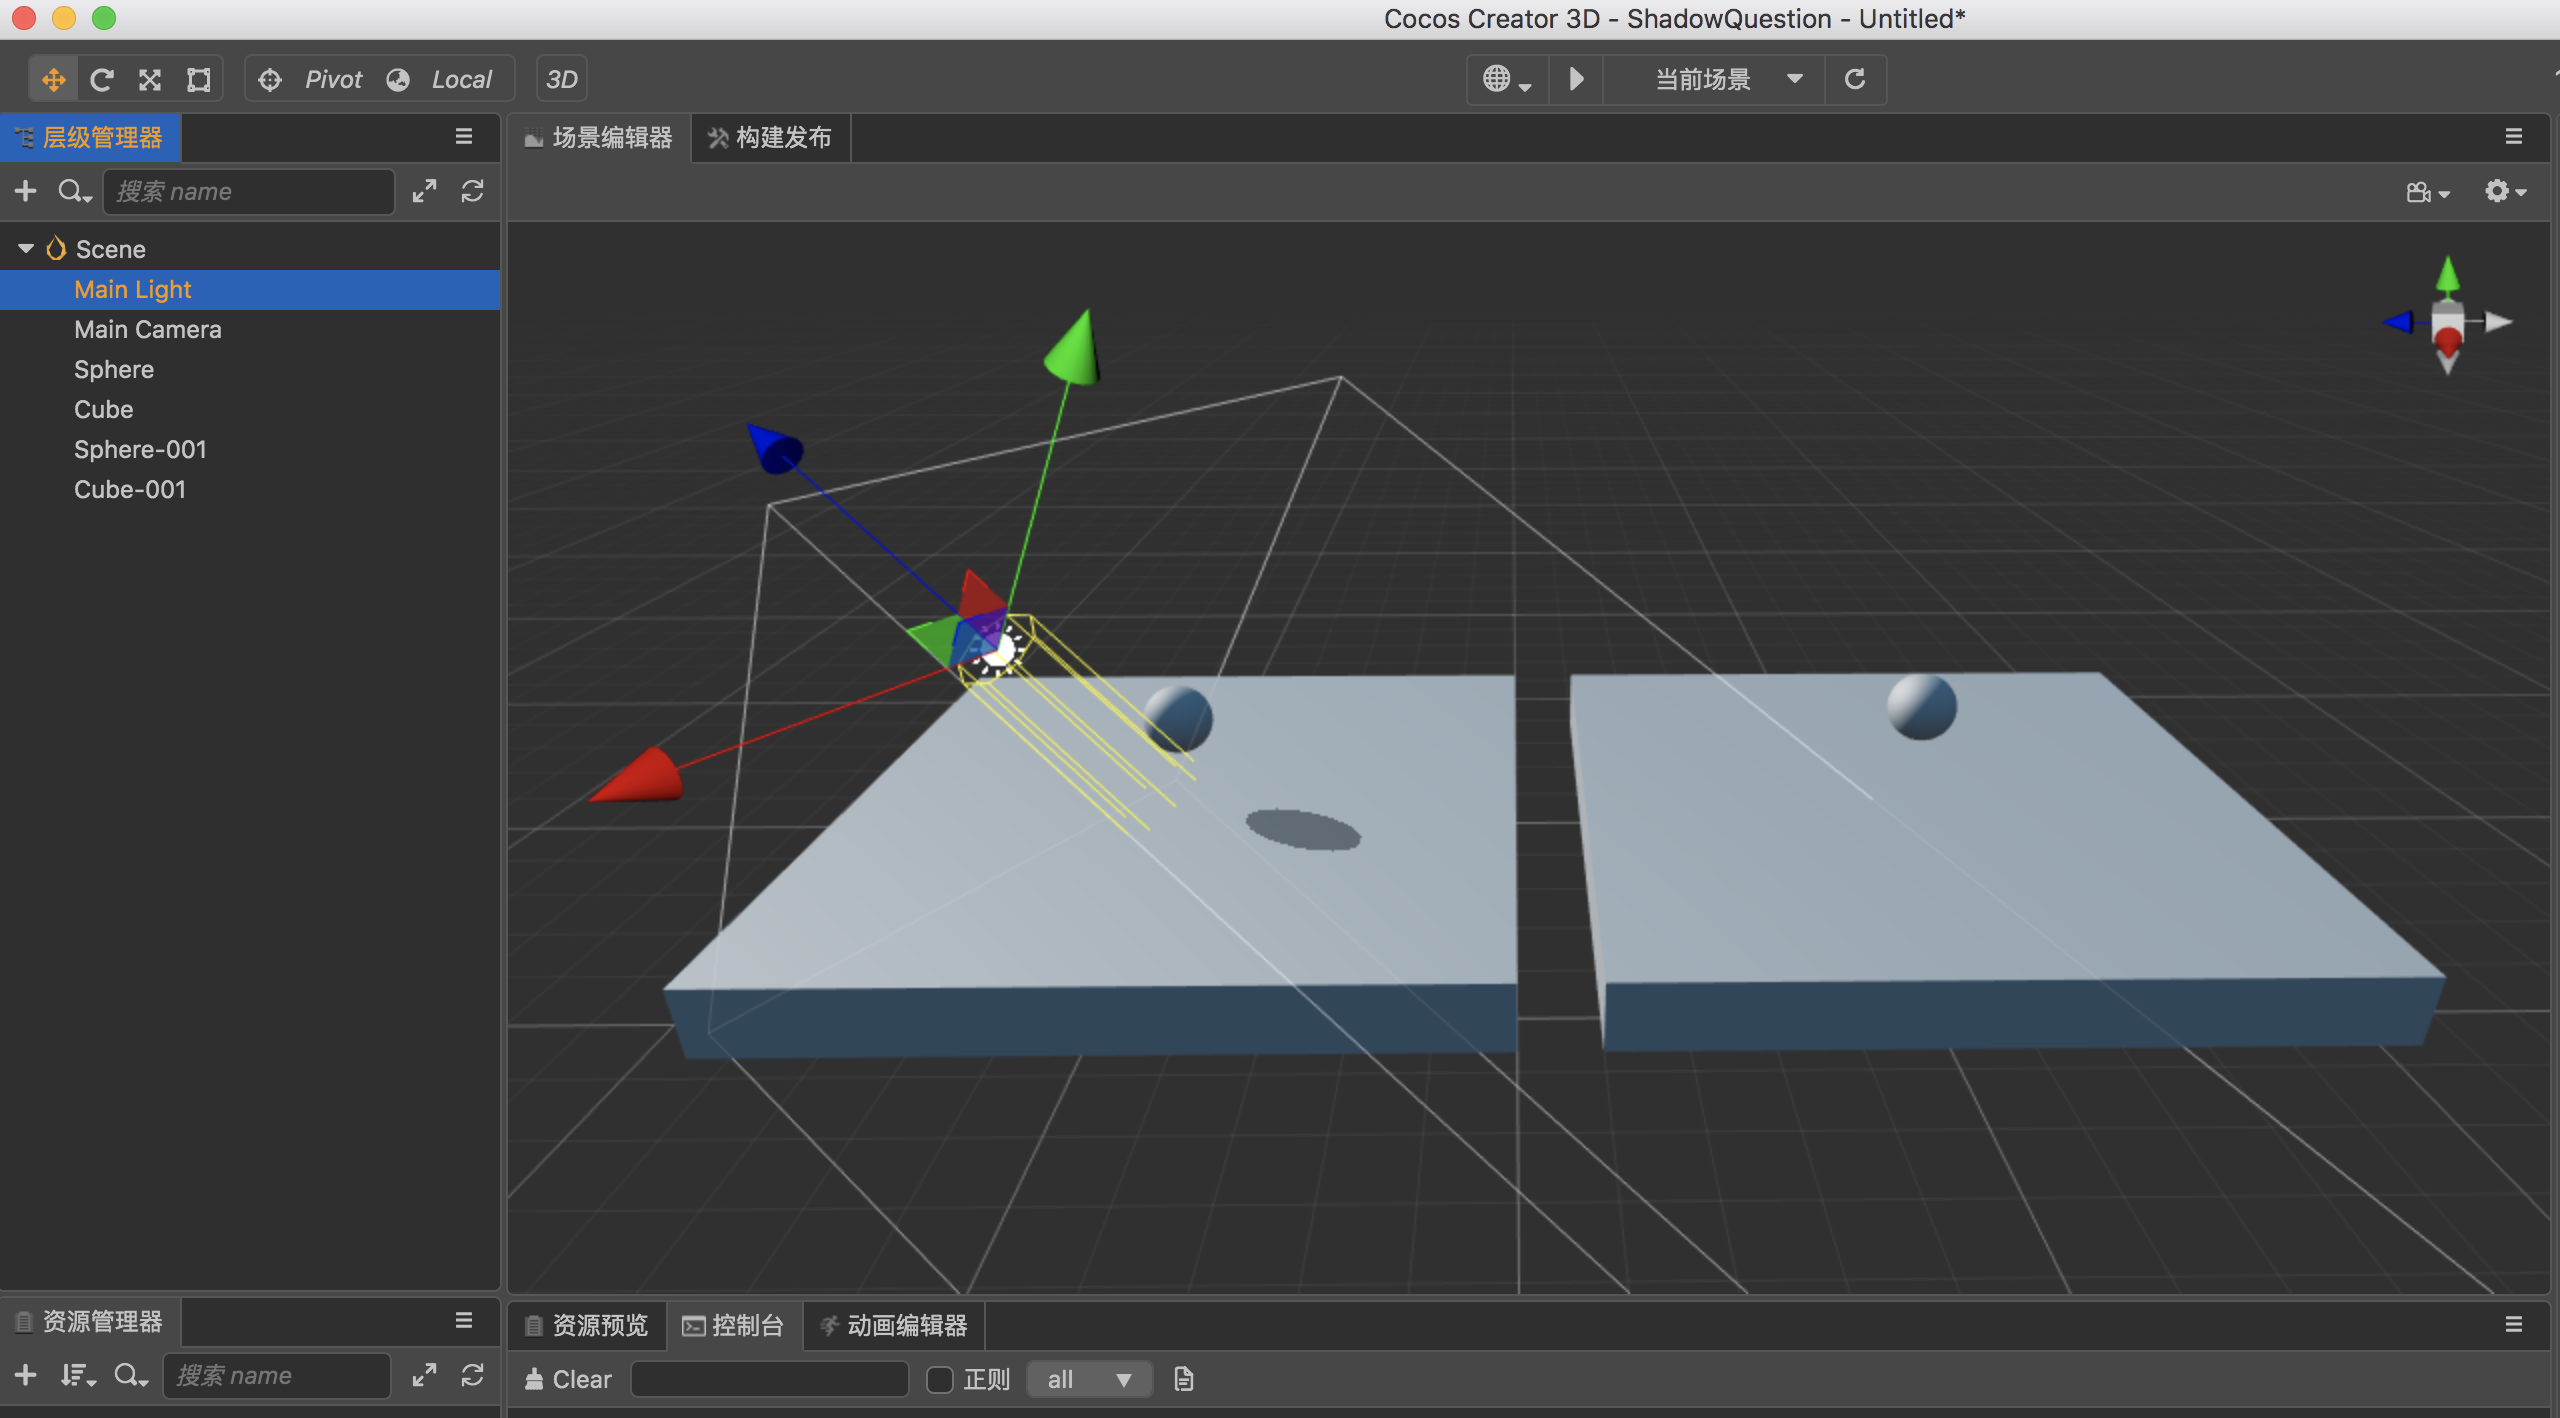Viewport: 2560px width, 1418px height.
Task: Select Main Camera node in hierarchy
Action: [x=148, y=329]
